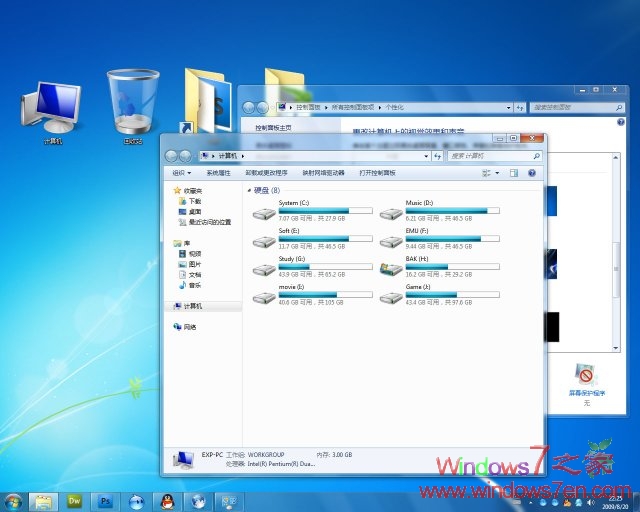The image size is (640, 512).
Task: Click 控制面板 breadcrumb in back window
Action: [308, 107]
